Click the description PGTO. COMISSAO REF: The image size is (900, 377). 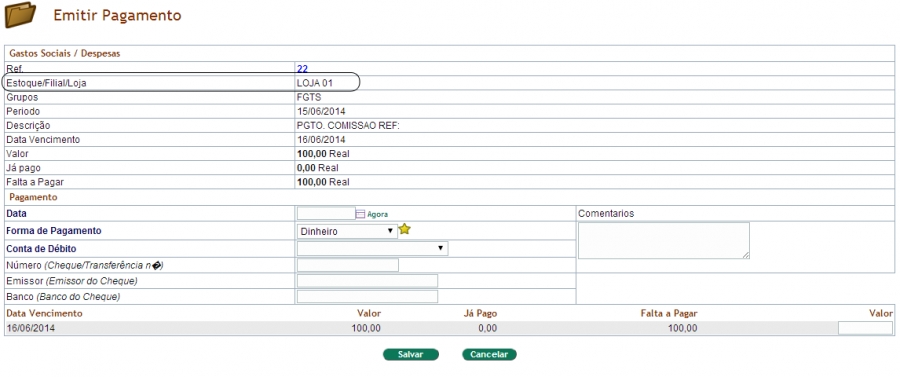coord(348,126)
